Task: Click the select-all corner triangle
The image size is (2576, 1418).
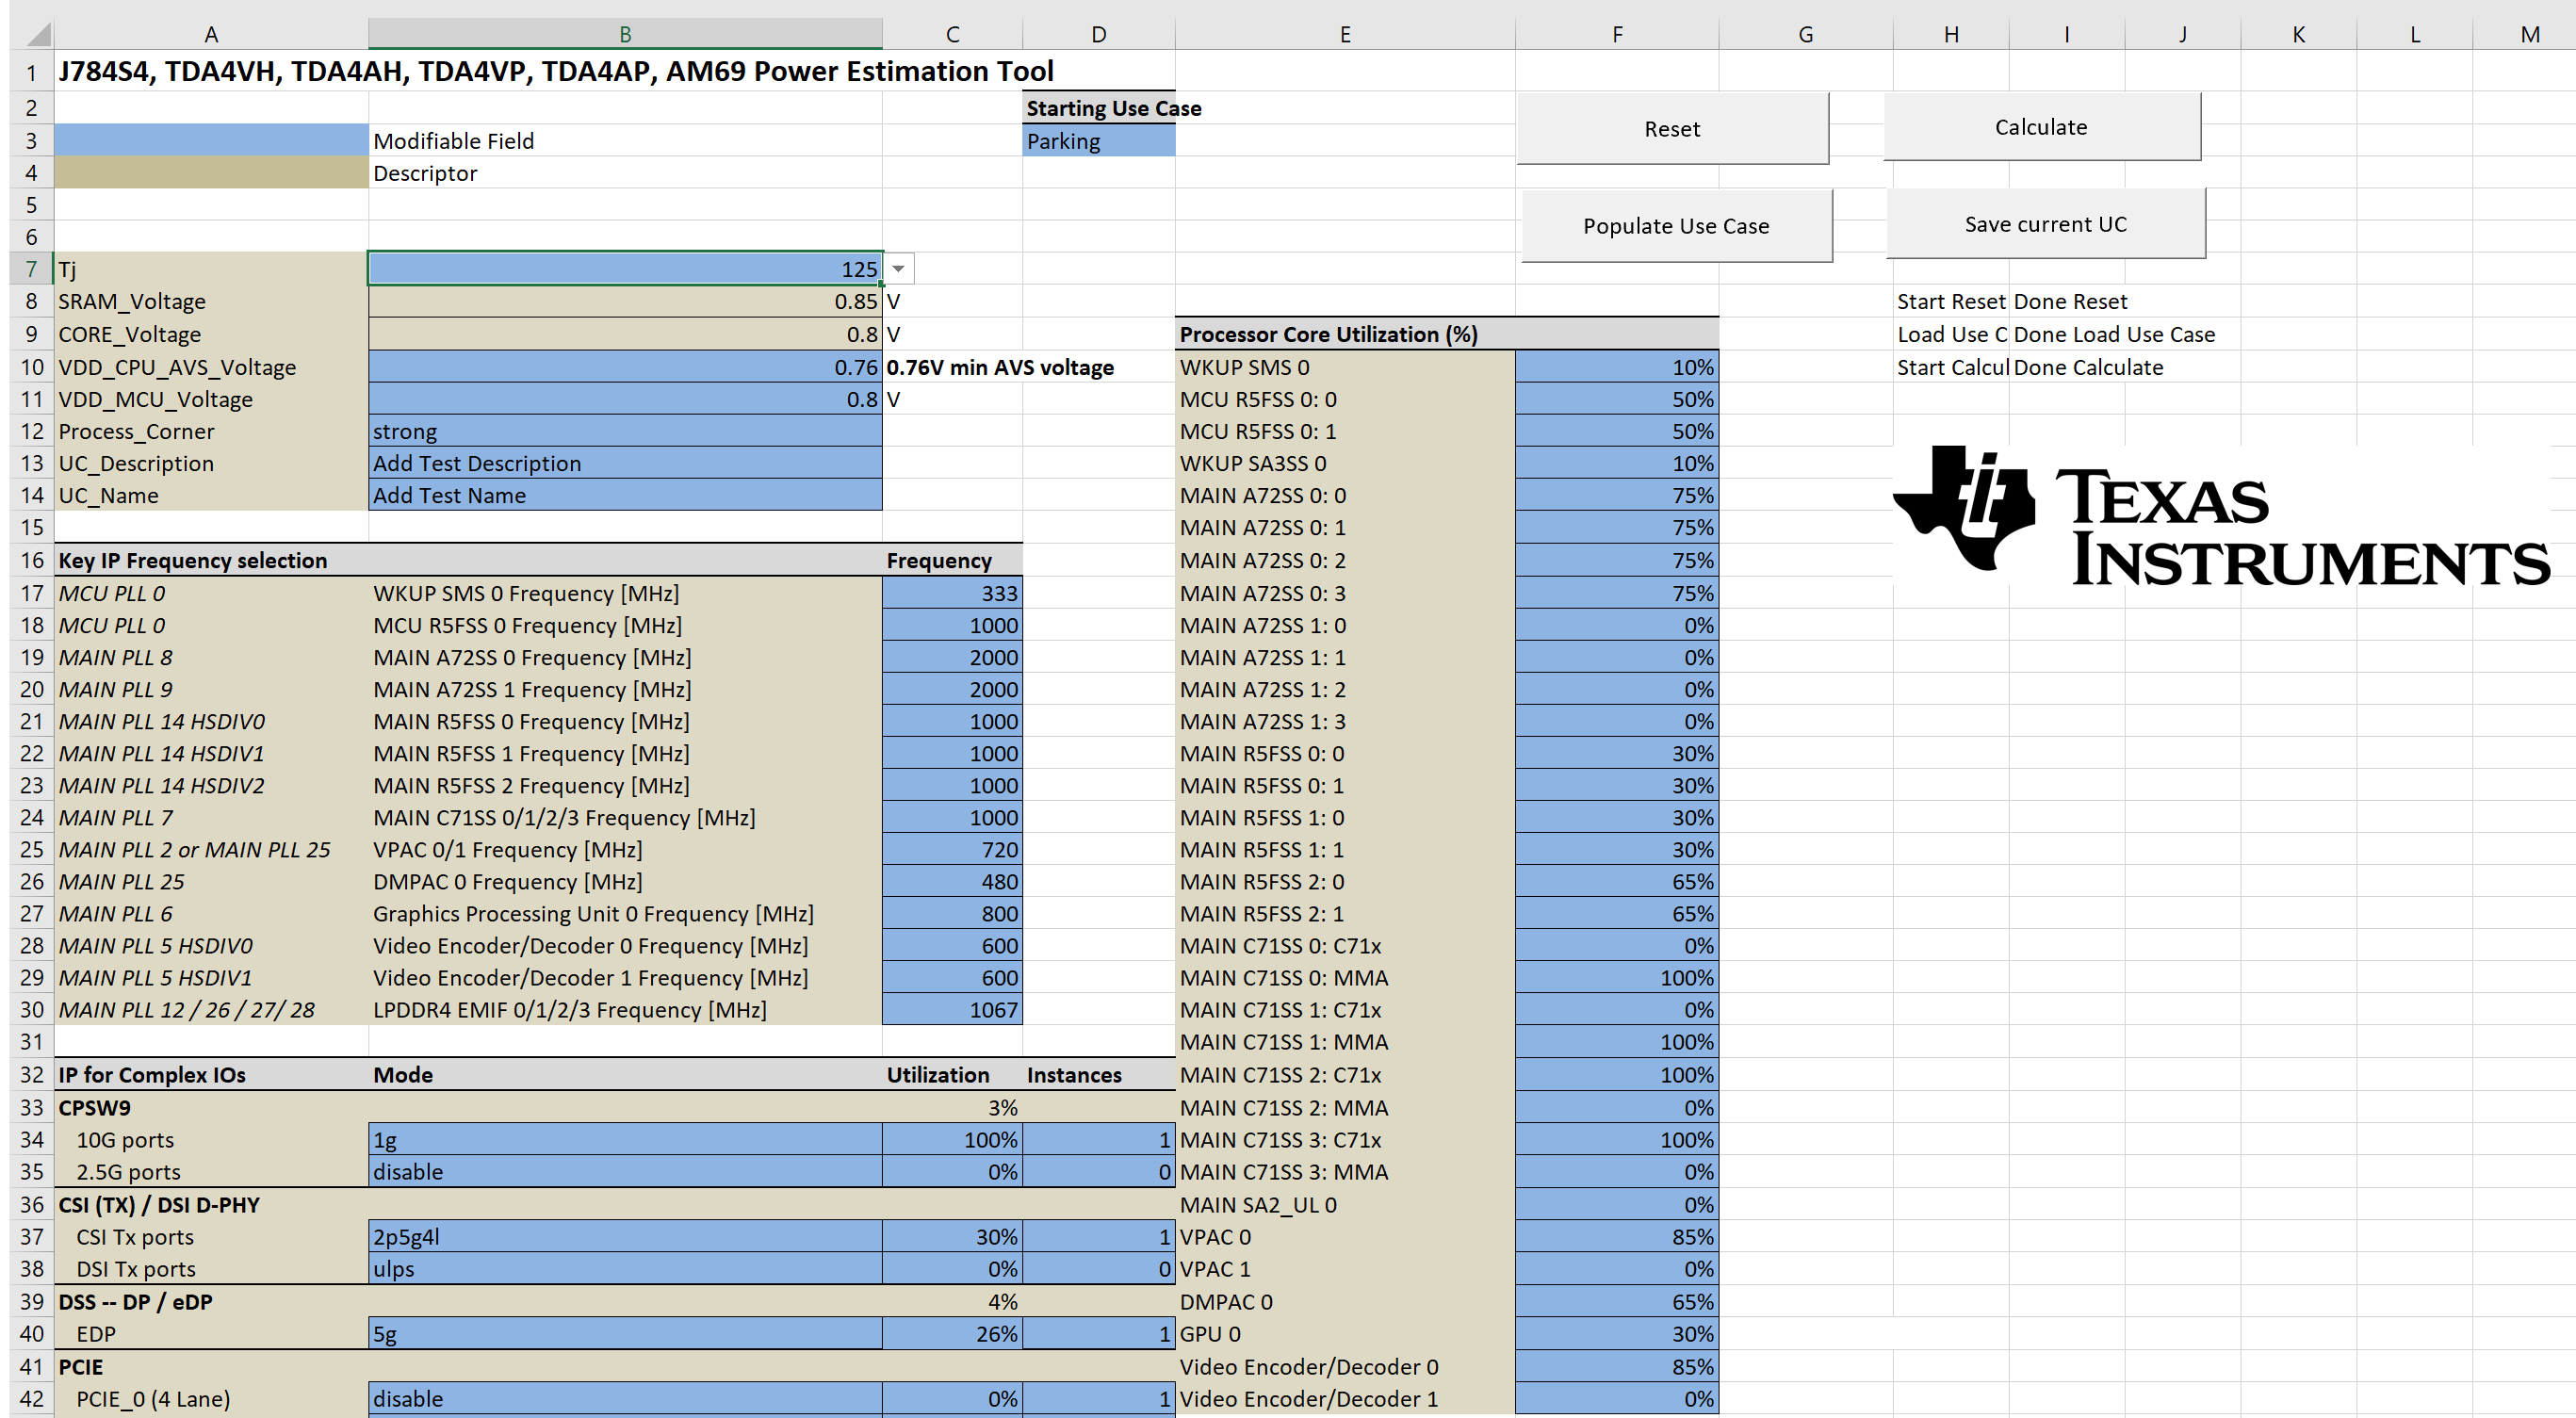Action: (38, 34)
